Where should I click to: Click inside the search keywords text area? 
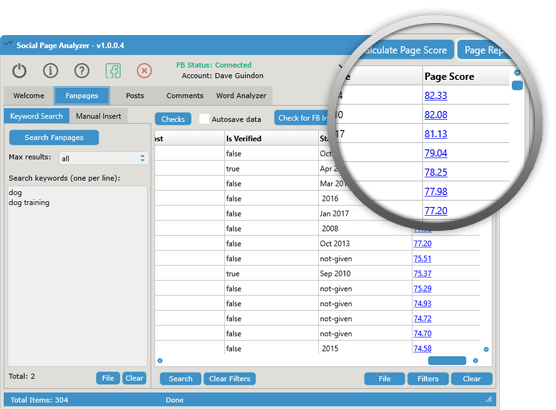tap(77, 276)
